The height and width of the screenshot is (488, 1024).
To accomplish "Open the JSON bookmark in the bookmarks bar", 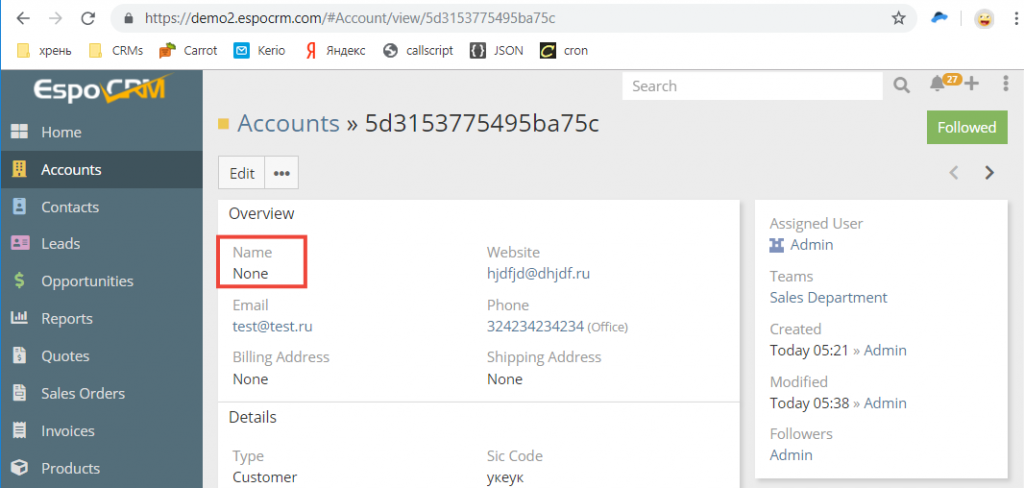I will [x=498, y=50].
